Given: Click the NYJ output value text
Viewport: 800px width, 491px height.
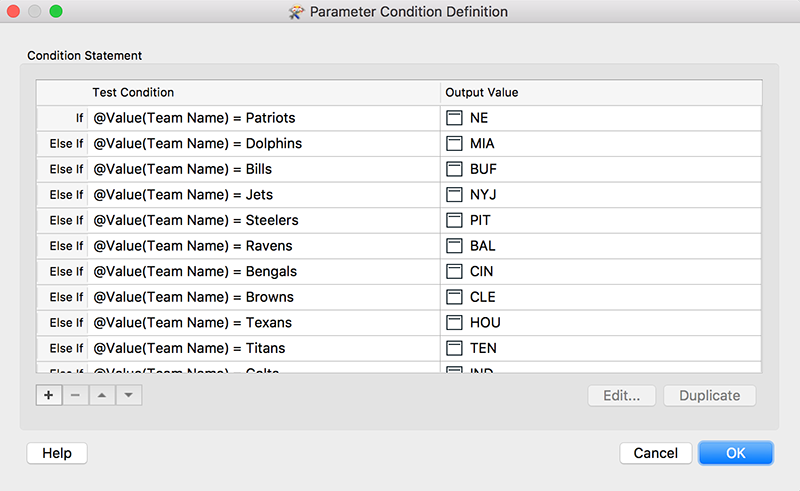Looking at the screenshot, I should click(x=483, y=194).
